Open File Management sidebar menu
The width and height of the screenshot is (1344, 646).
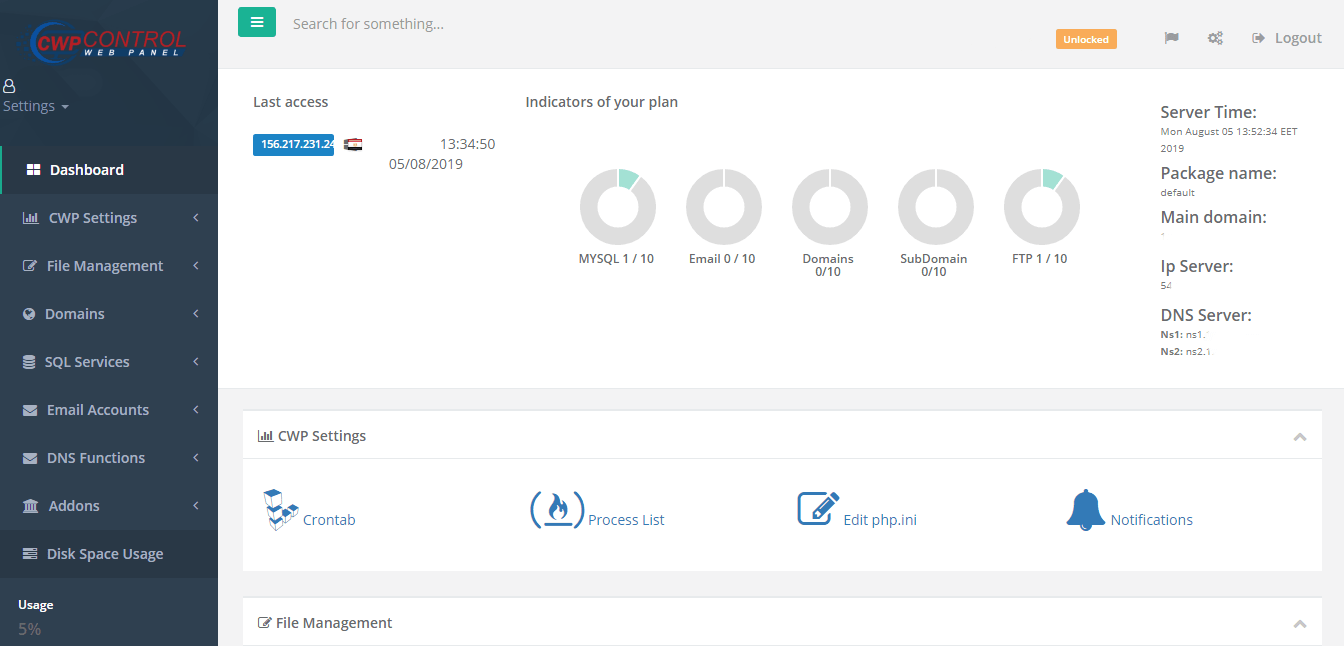click(x=109, y=266)
